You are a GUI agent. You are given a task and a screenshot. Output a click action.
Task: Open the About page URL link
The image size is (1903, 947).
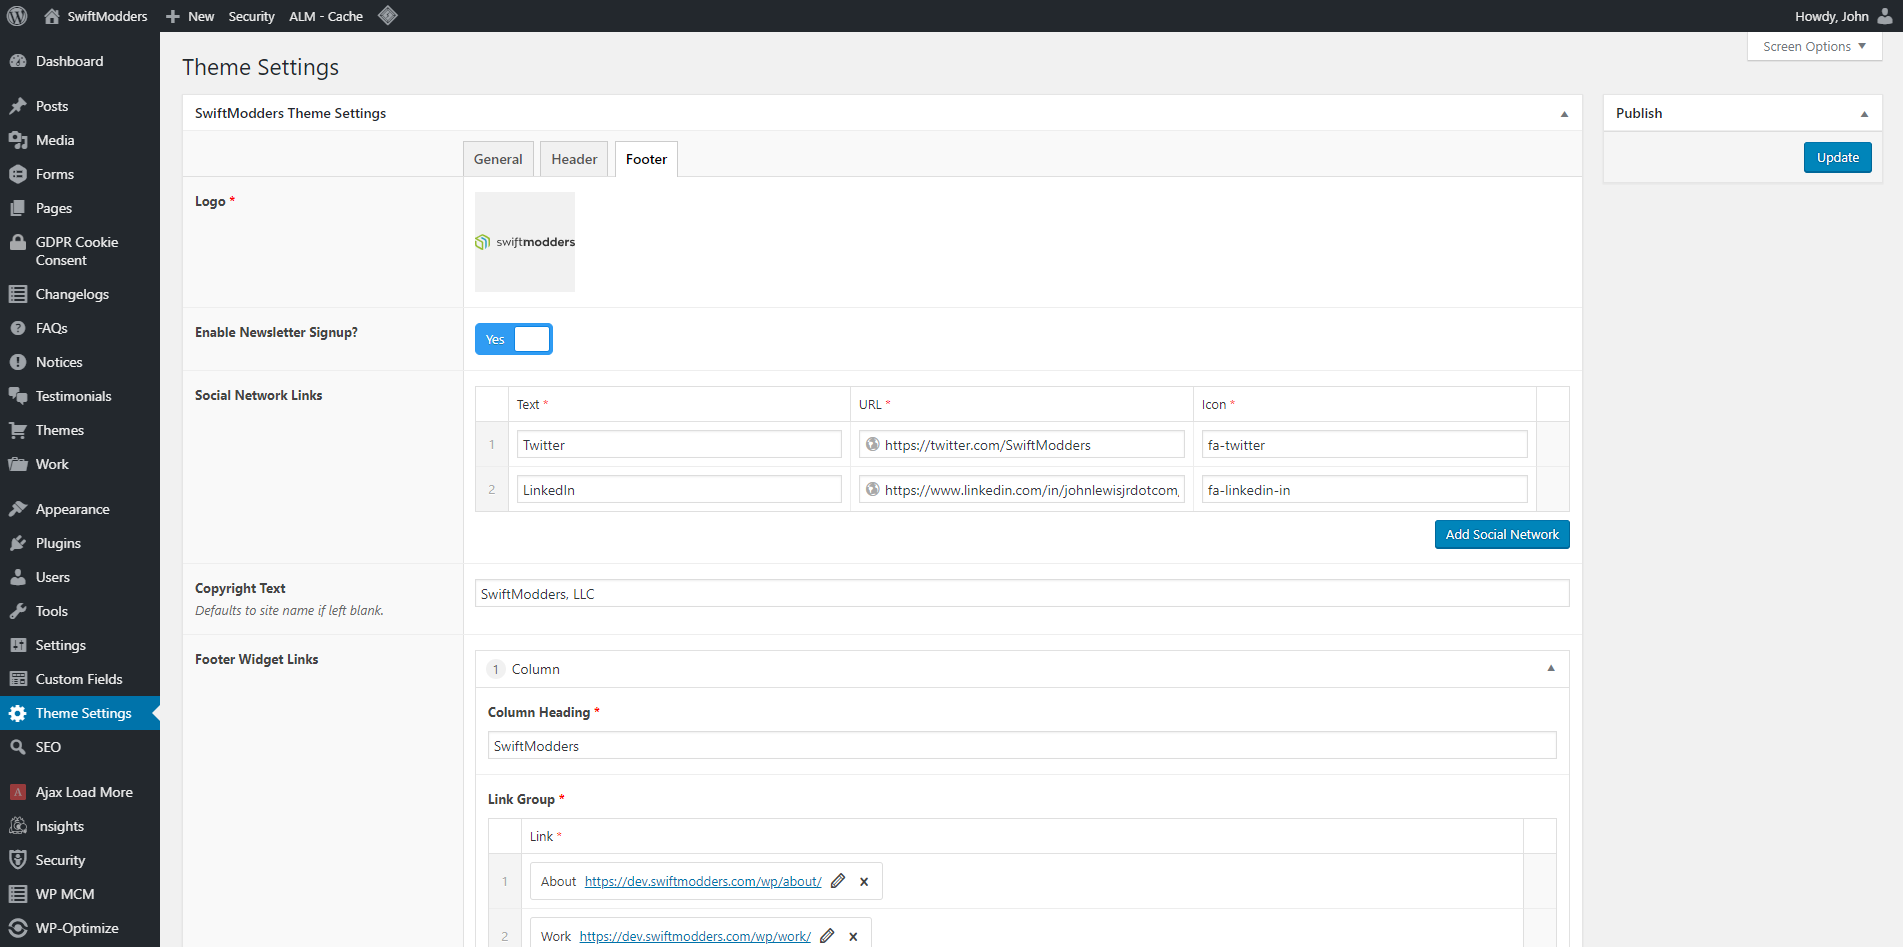point(703,881)
